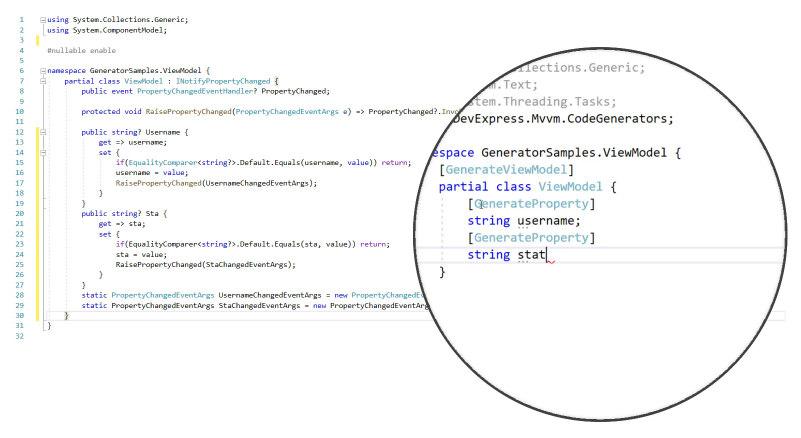Collapse the using directives block at line 1

(x=43, y=20)
